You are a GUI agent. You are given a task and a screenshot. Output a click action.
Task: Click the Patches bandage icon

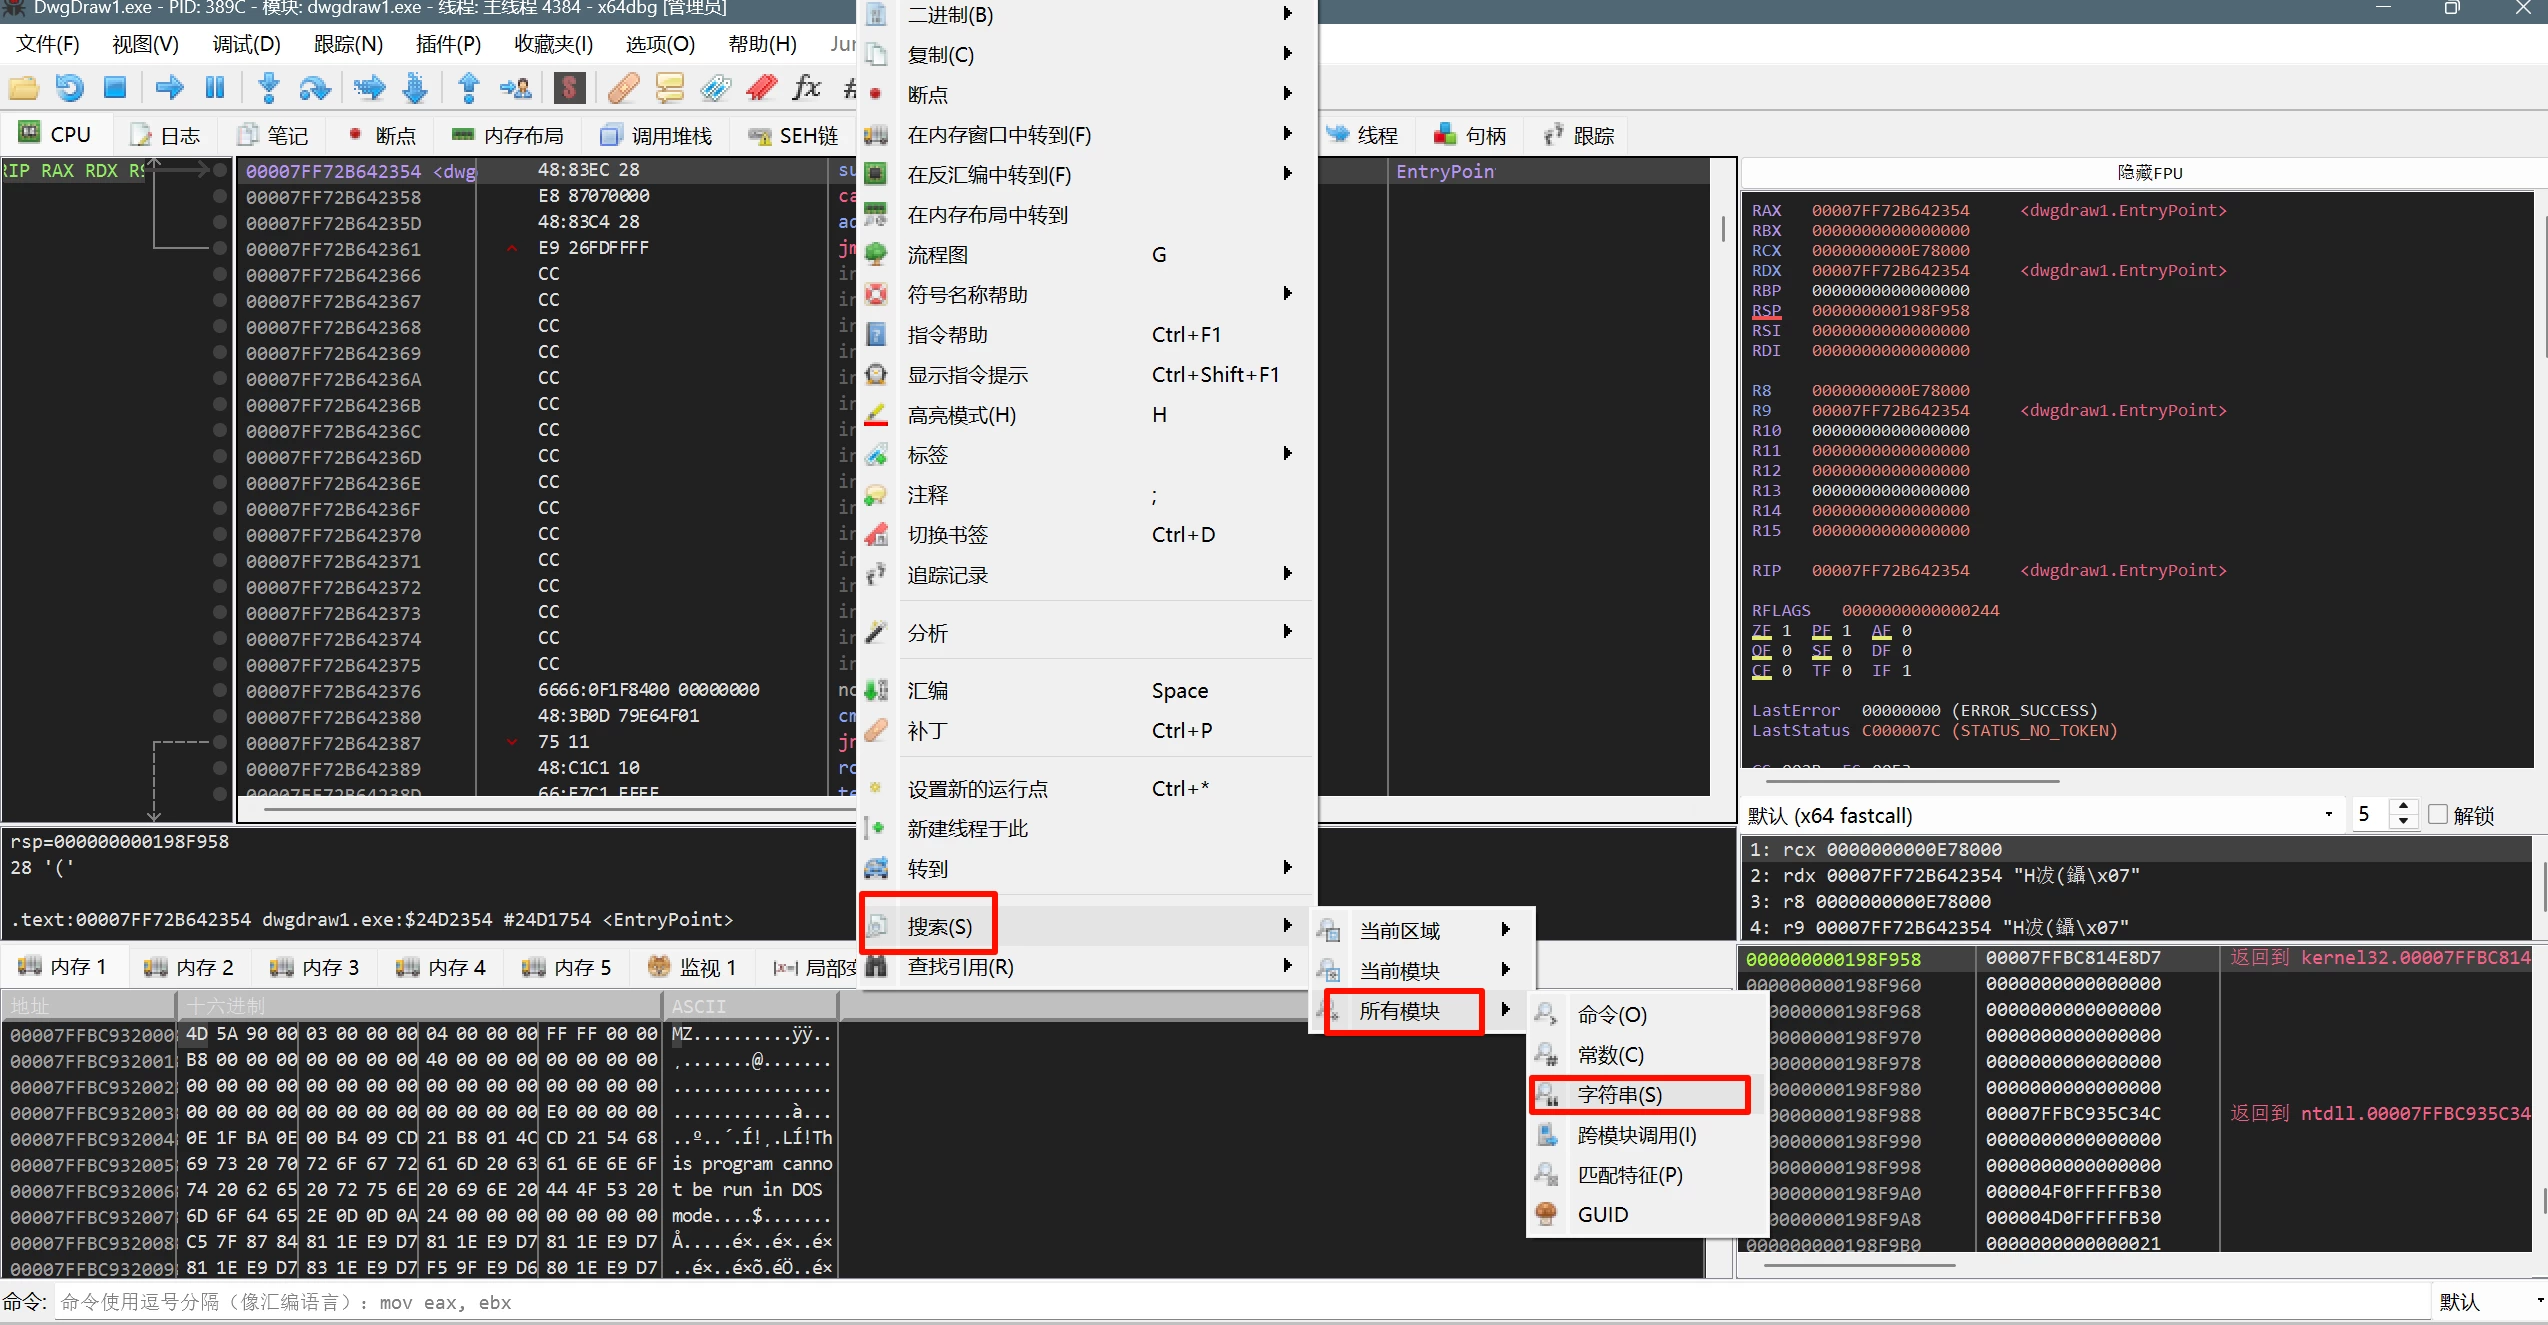point(623,88)
